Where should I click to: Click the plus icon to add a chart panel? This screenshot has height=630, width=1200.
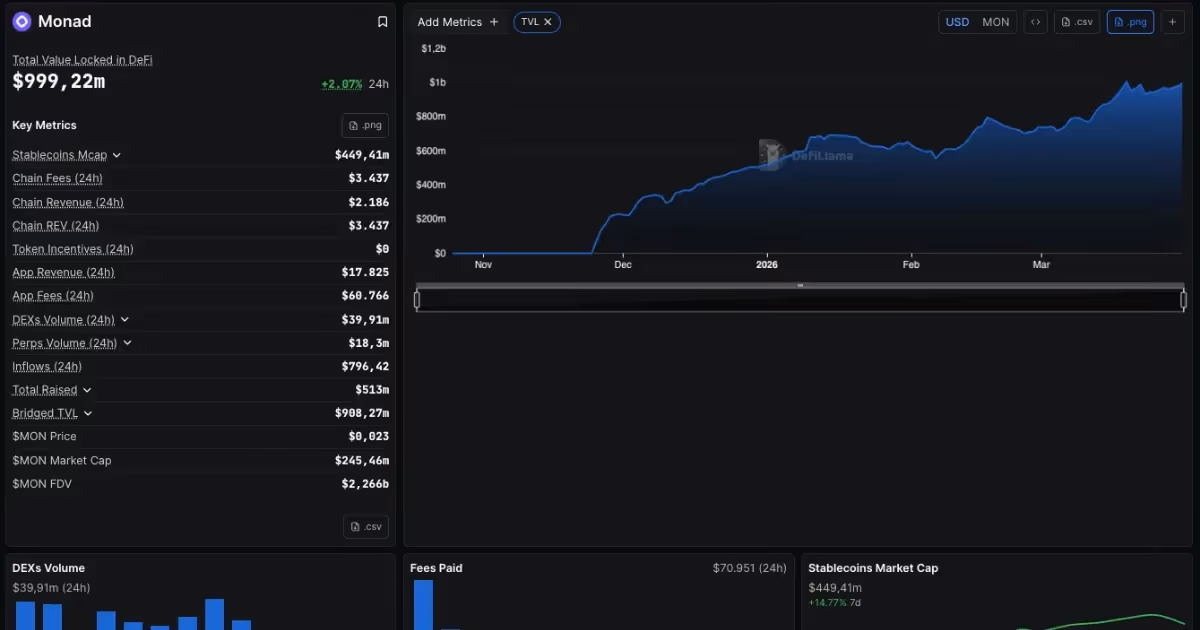pos(1172,21)
